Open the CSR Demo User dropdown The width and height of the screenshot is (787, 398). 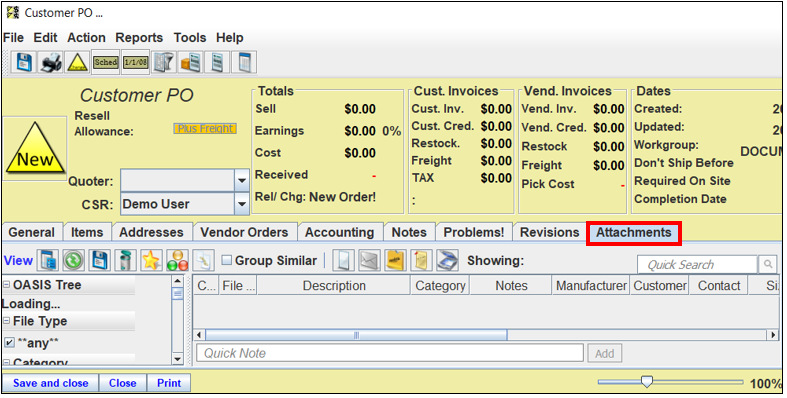coord(241,204)
